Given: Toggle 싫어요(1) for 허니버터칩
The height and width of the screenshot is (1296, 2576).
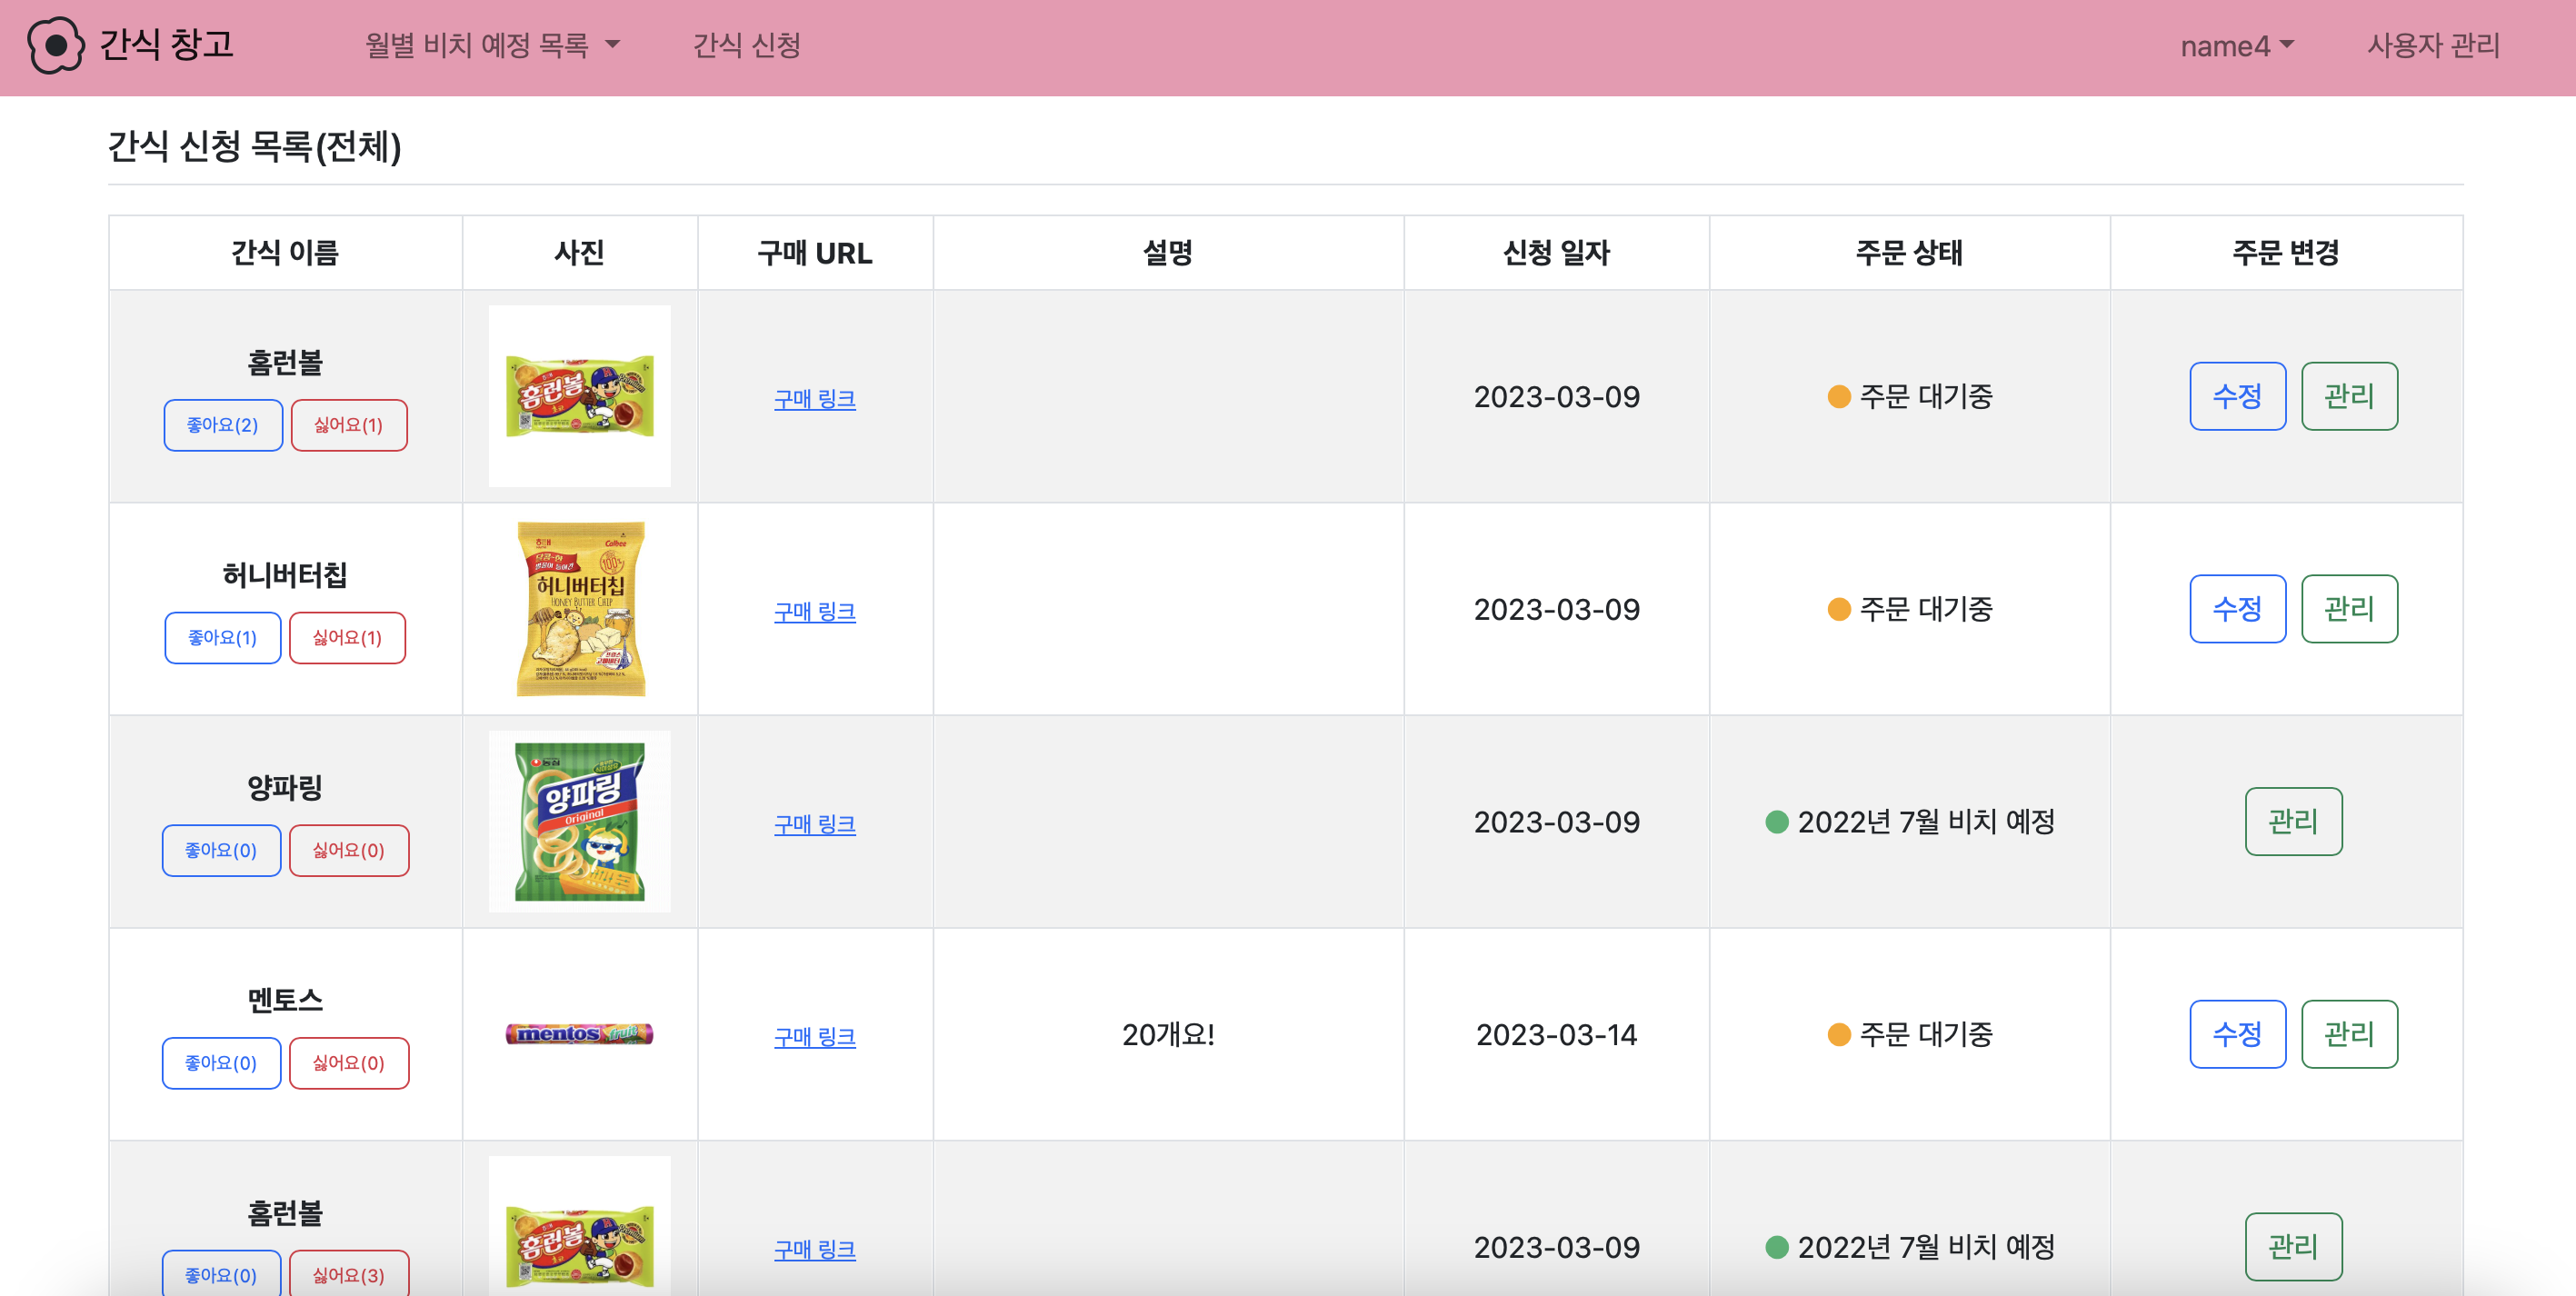Looking at the screenshot, I should [347, 638].
